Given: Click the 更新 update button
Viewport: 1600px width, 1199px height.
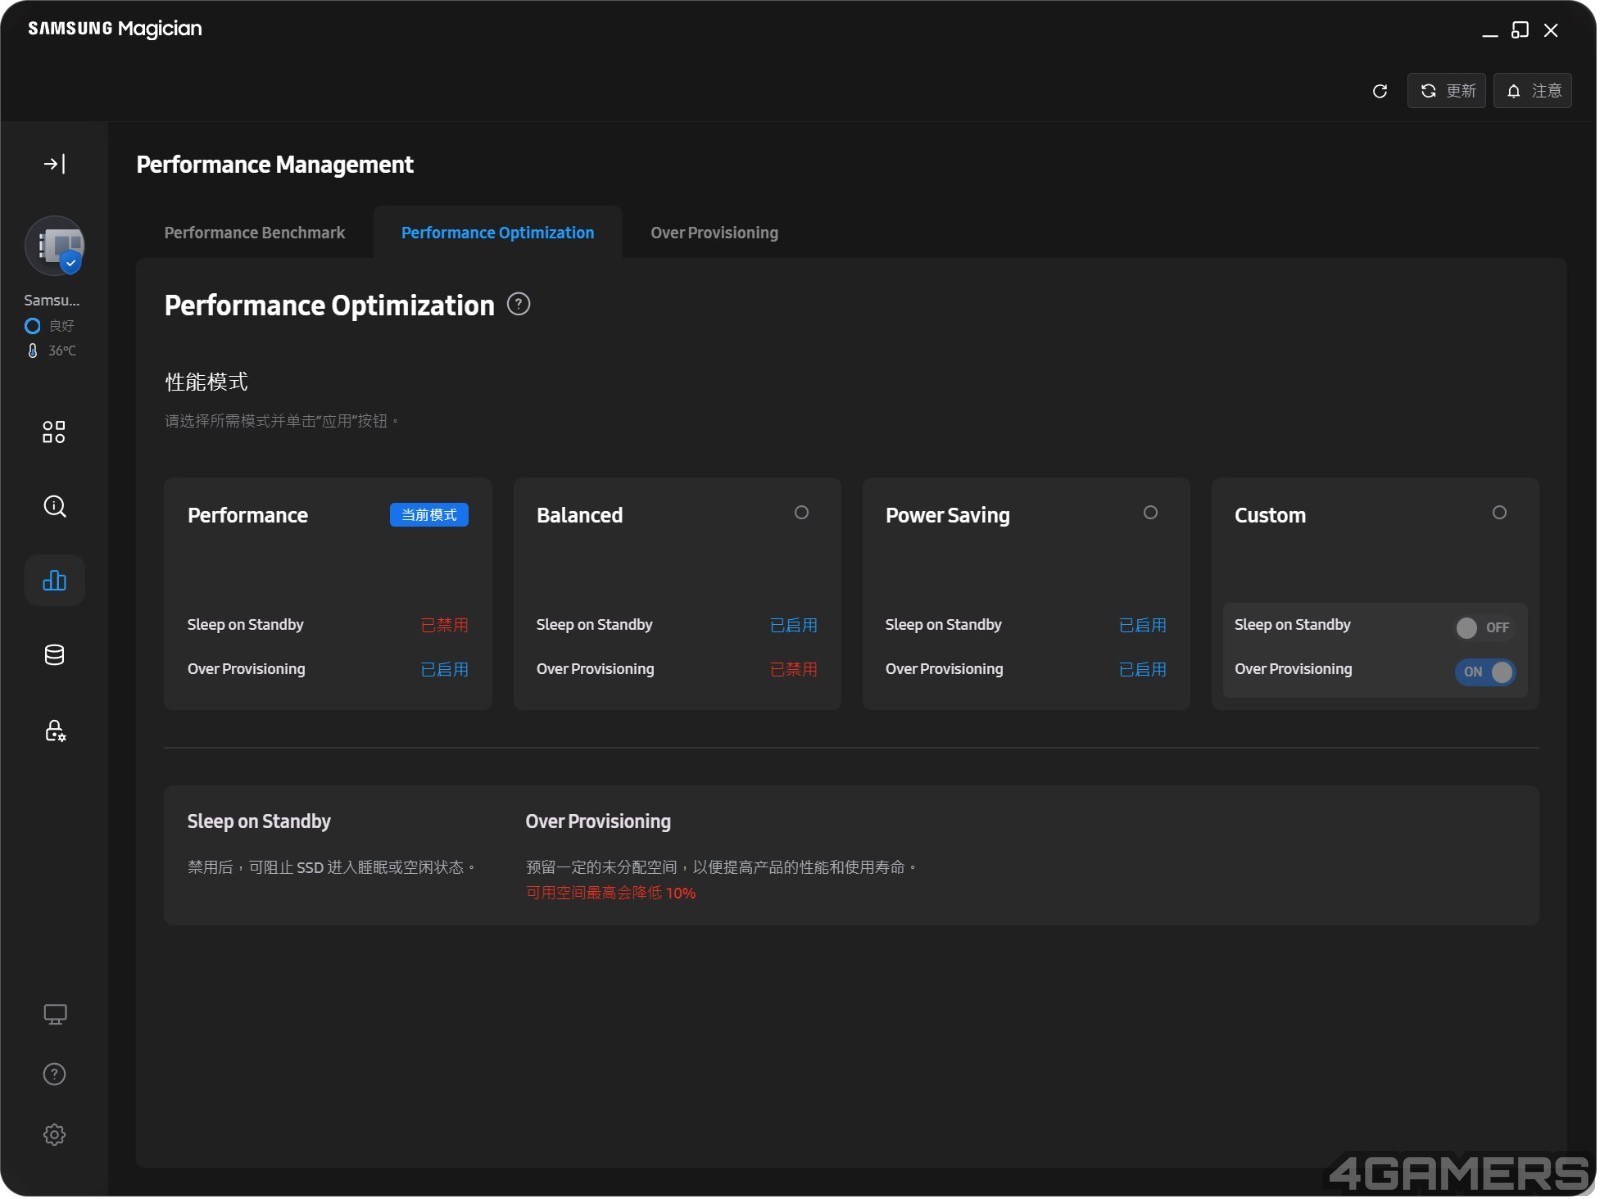Looking at the screenshot, I should click(x=1447, y=91).
